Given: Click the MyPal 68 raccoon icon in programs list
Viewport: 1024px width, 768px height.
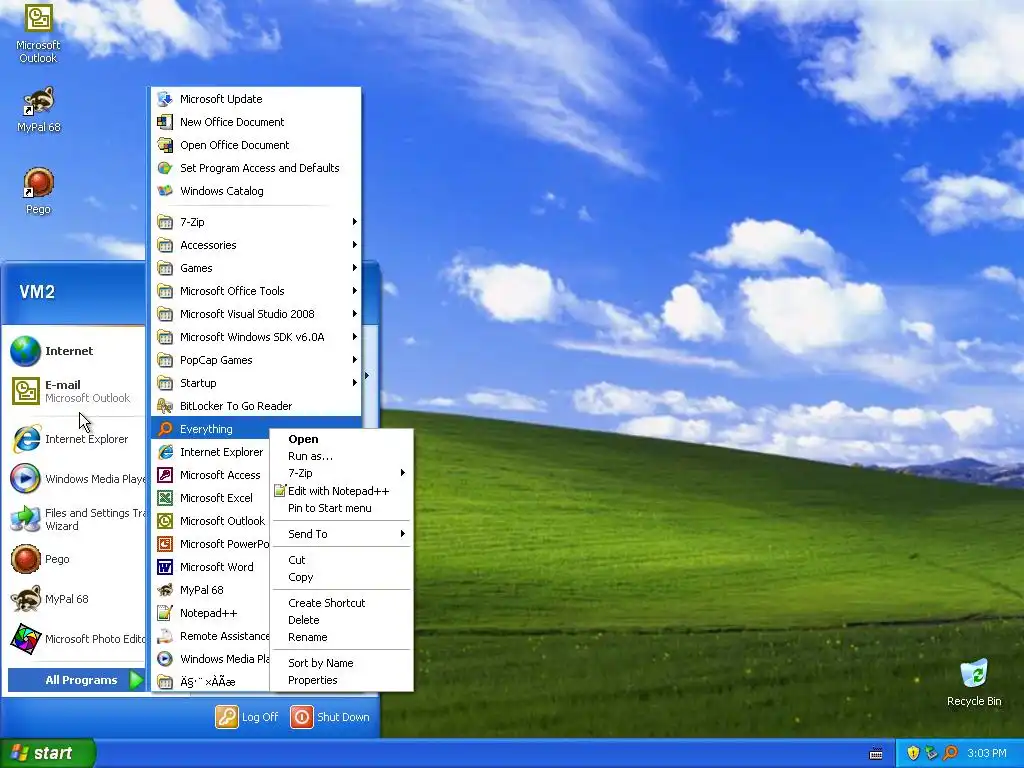Looking at the screenshot, I should [165, 590].
